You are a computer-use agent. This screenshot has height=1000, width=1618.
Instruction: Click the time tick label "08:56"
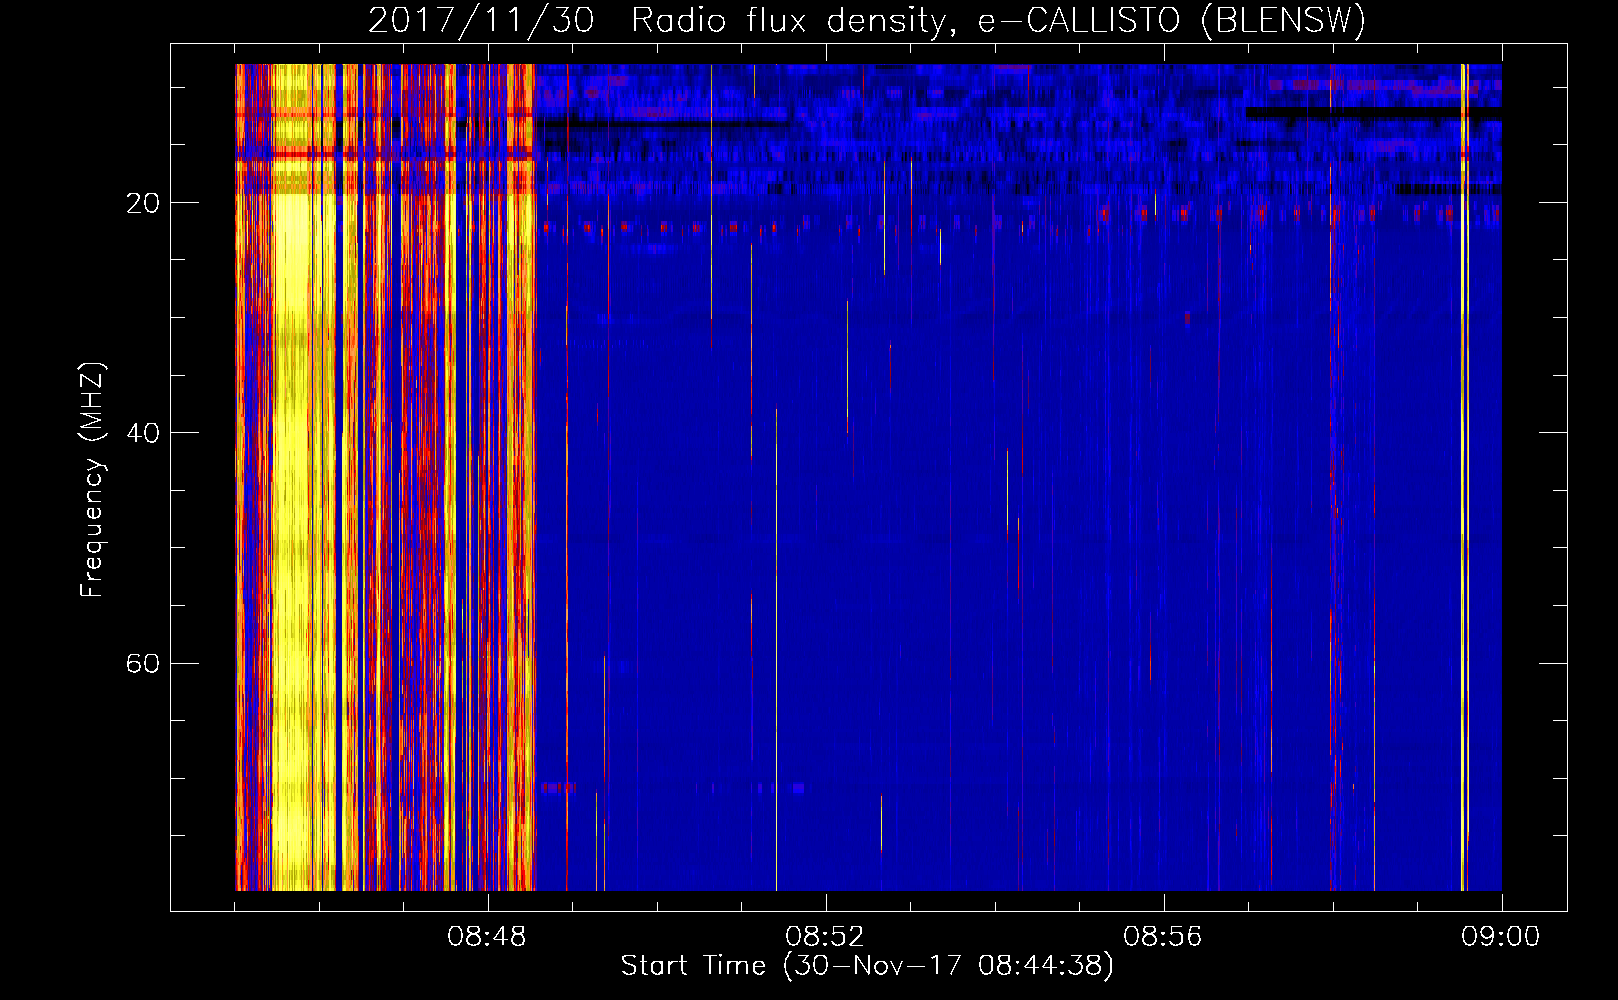[1163, 937]
